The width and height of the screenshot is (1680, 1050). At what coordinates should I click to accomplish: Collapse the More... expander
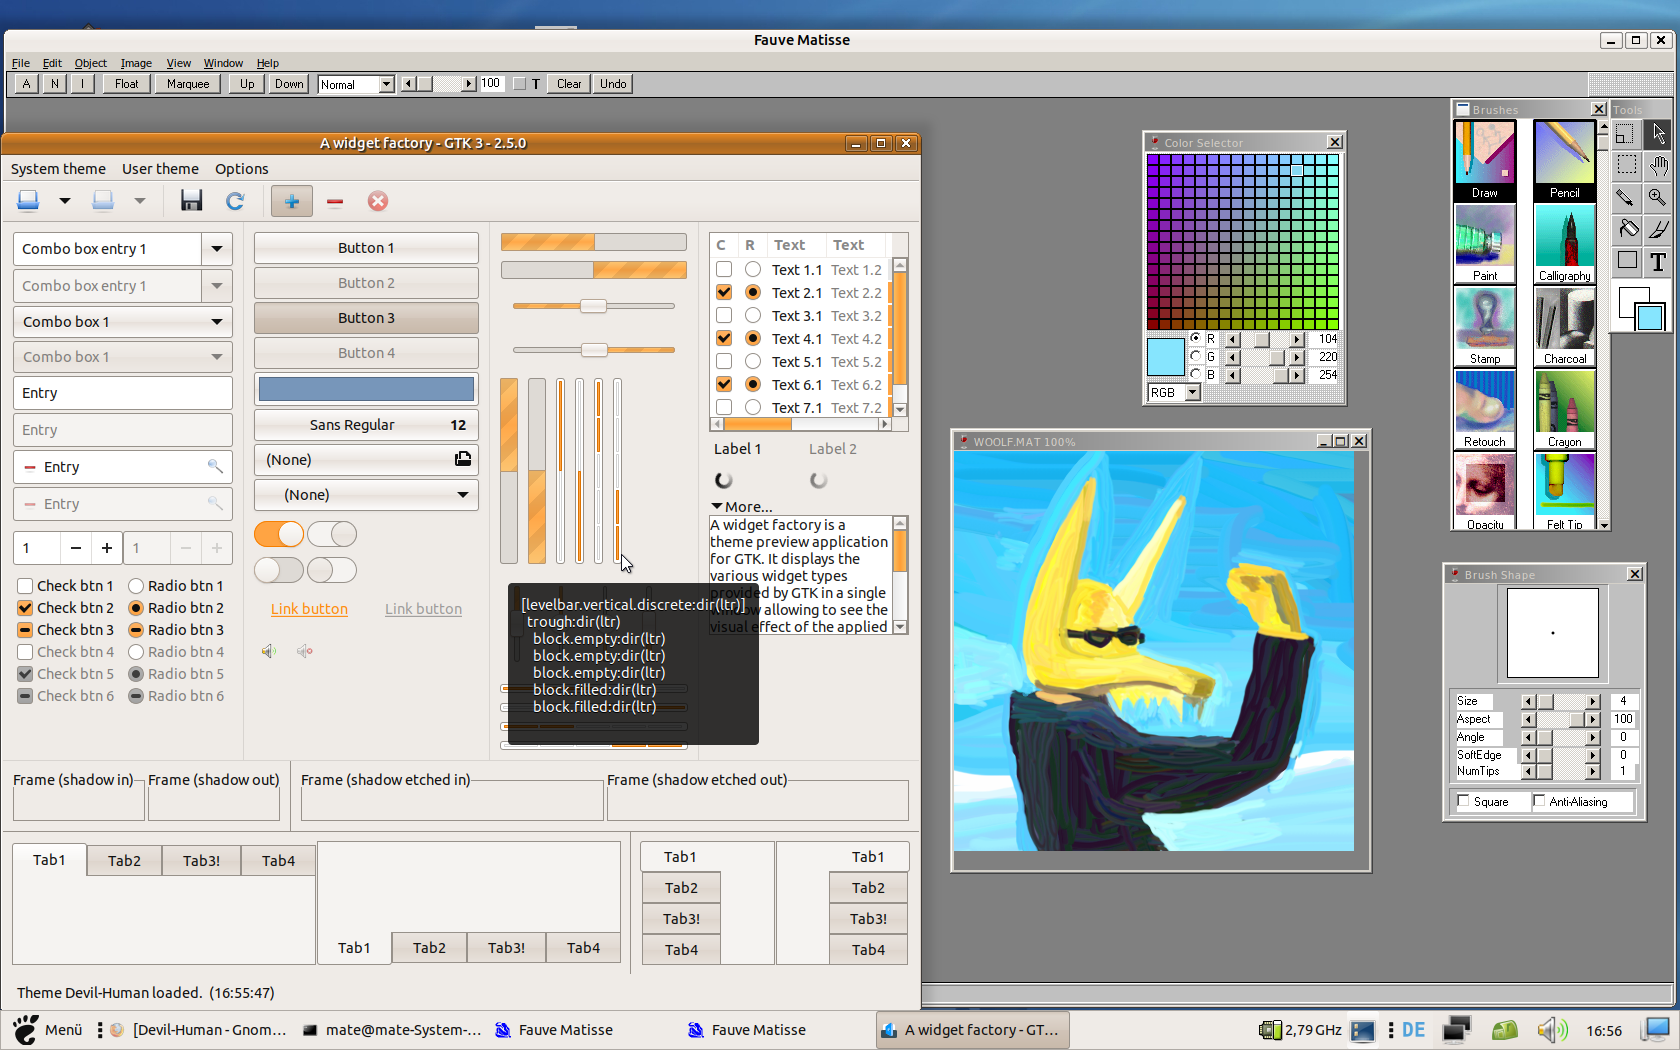click(x=742, y=507)
